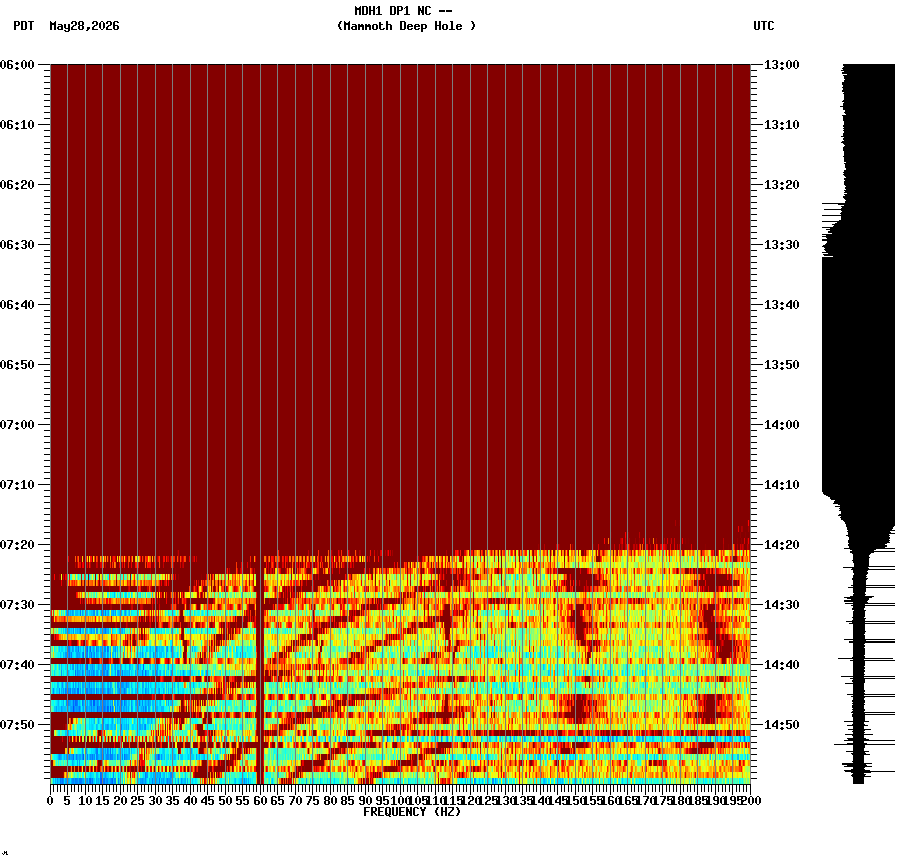Screen dimensions: 902x864
Task: Click the 07:20 PDT time label
Action: 17,545
